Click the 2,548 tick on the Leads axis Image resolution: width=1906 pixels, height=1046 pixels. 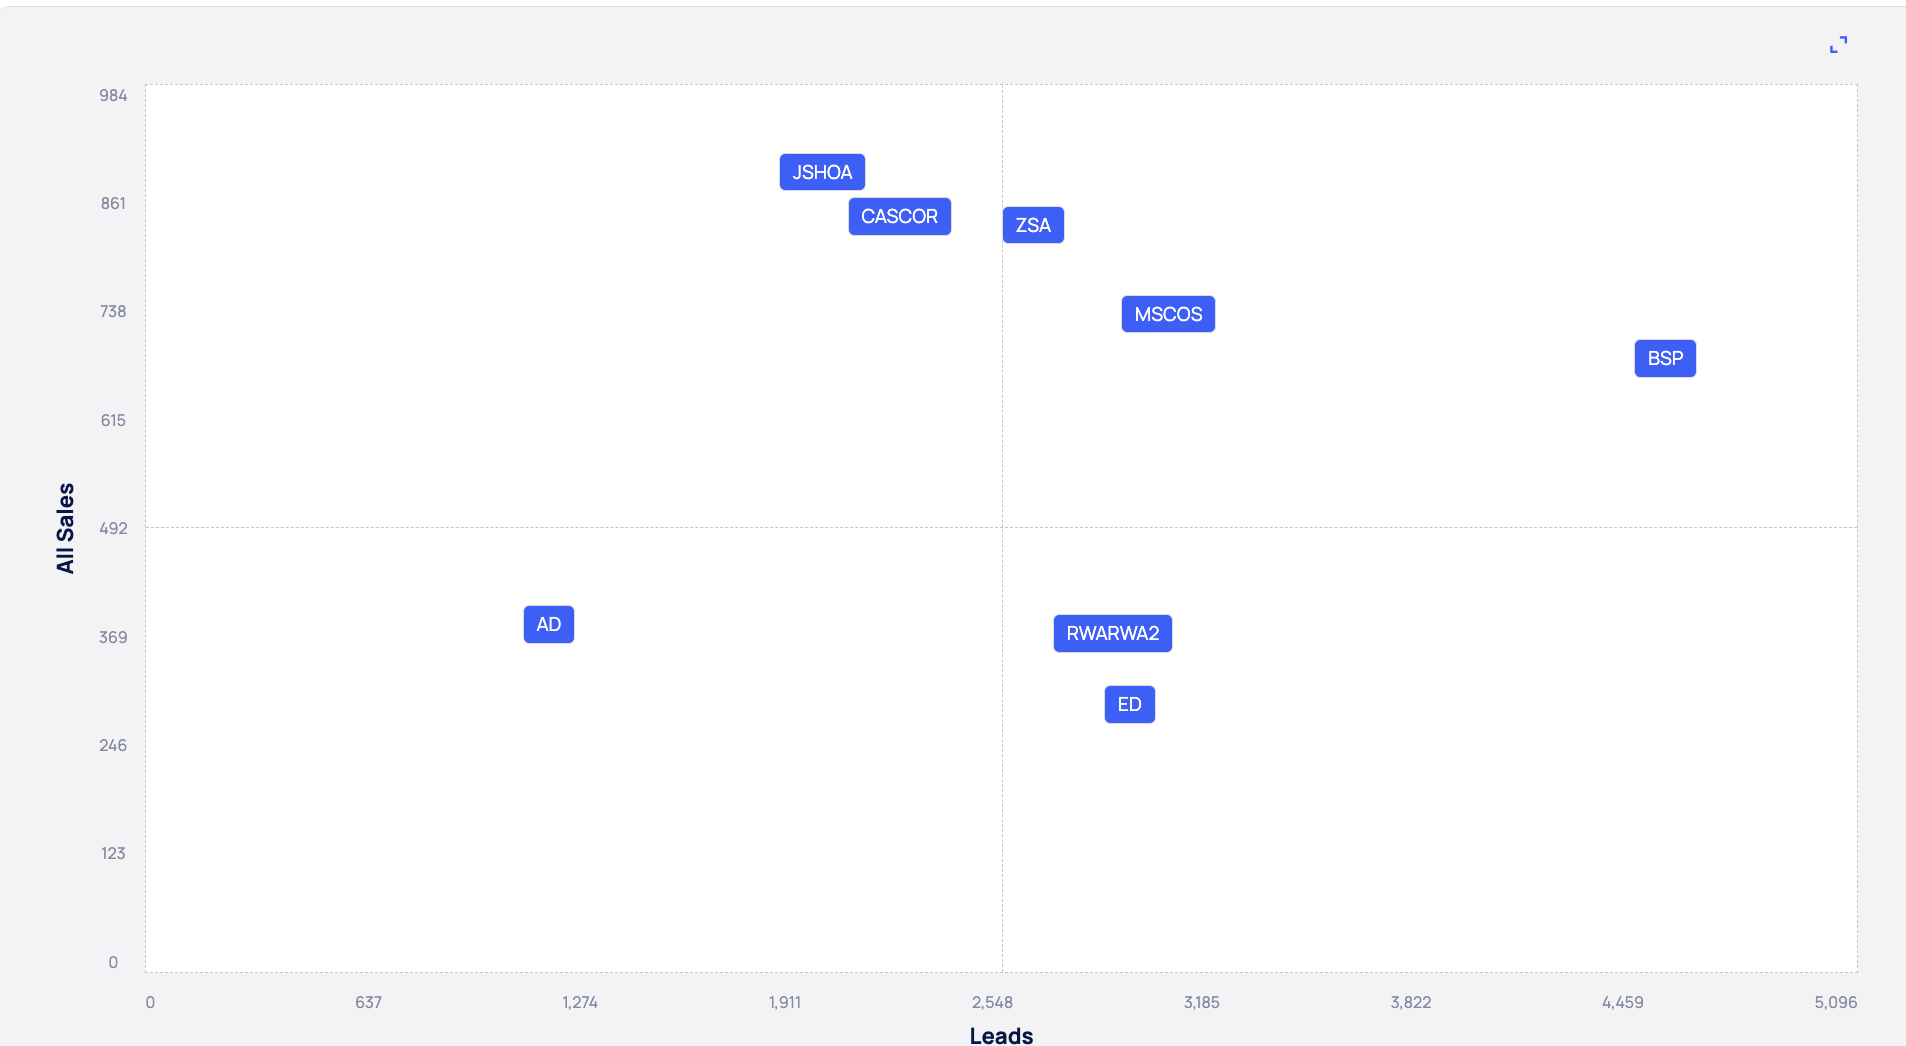pos(992,1002)
